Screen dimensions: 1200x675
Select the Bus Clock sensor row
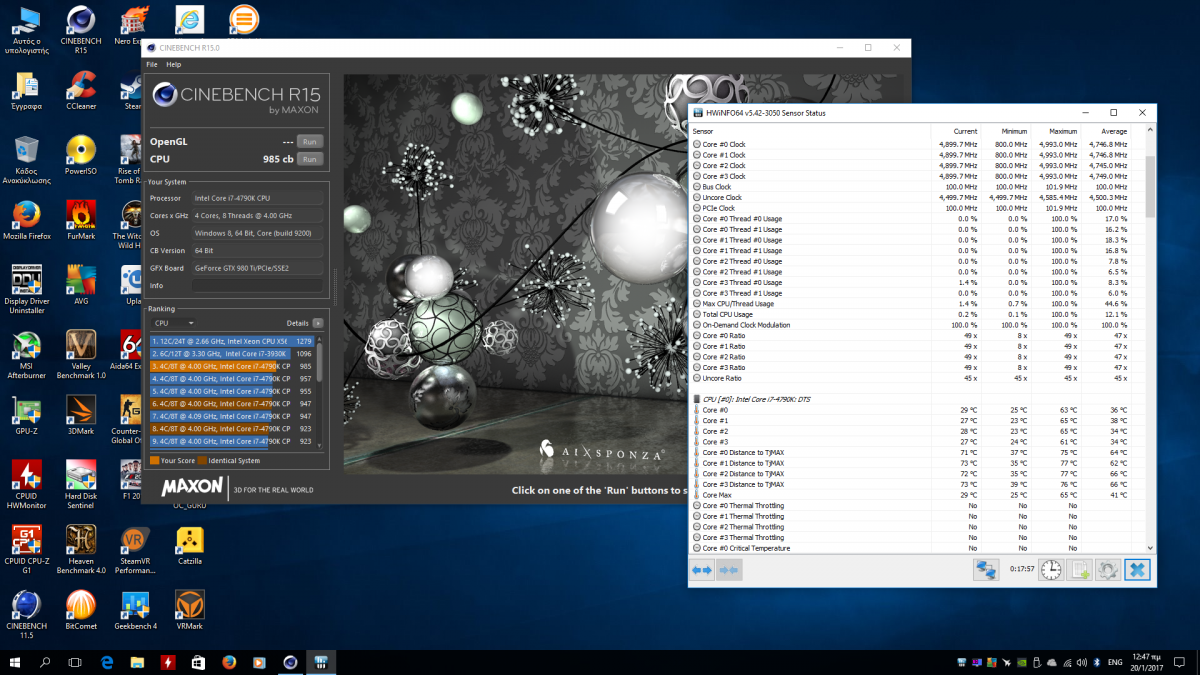910,187
